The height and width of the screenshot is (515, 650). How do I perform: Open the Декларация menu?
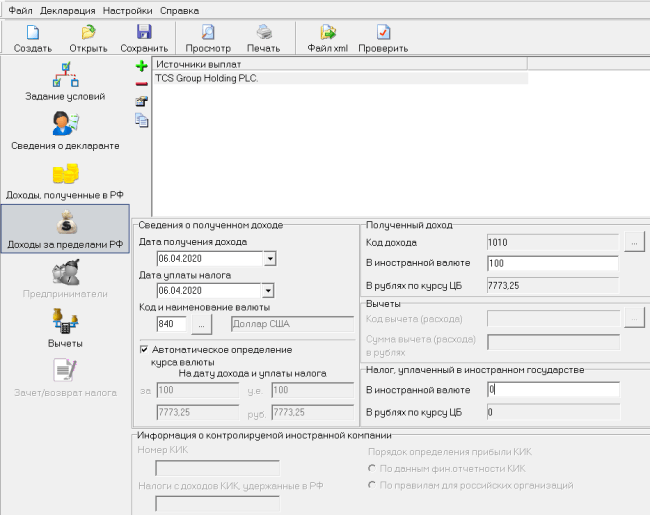[x=67, y=9]
